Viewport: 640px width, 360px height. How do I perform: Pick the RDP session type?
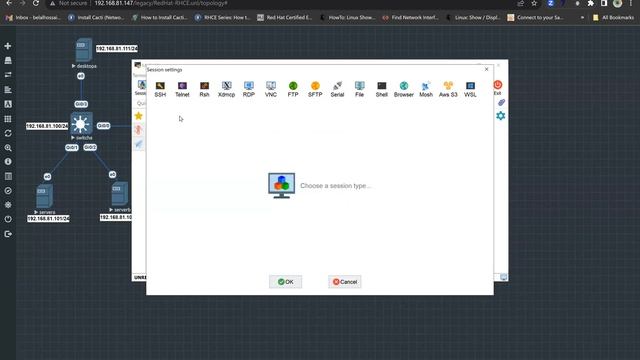coord(249,89)
